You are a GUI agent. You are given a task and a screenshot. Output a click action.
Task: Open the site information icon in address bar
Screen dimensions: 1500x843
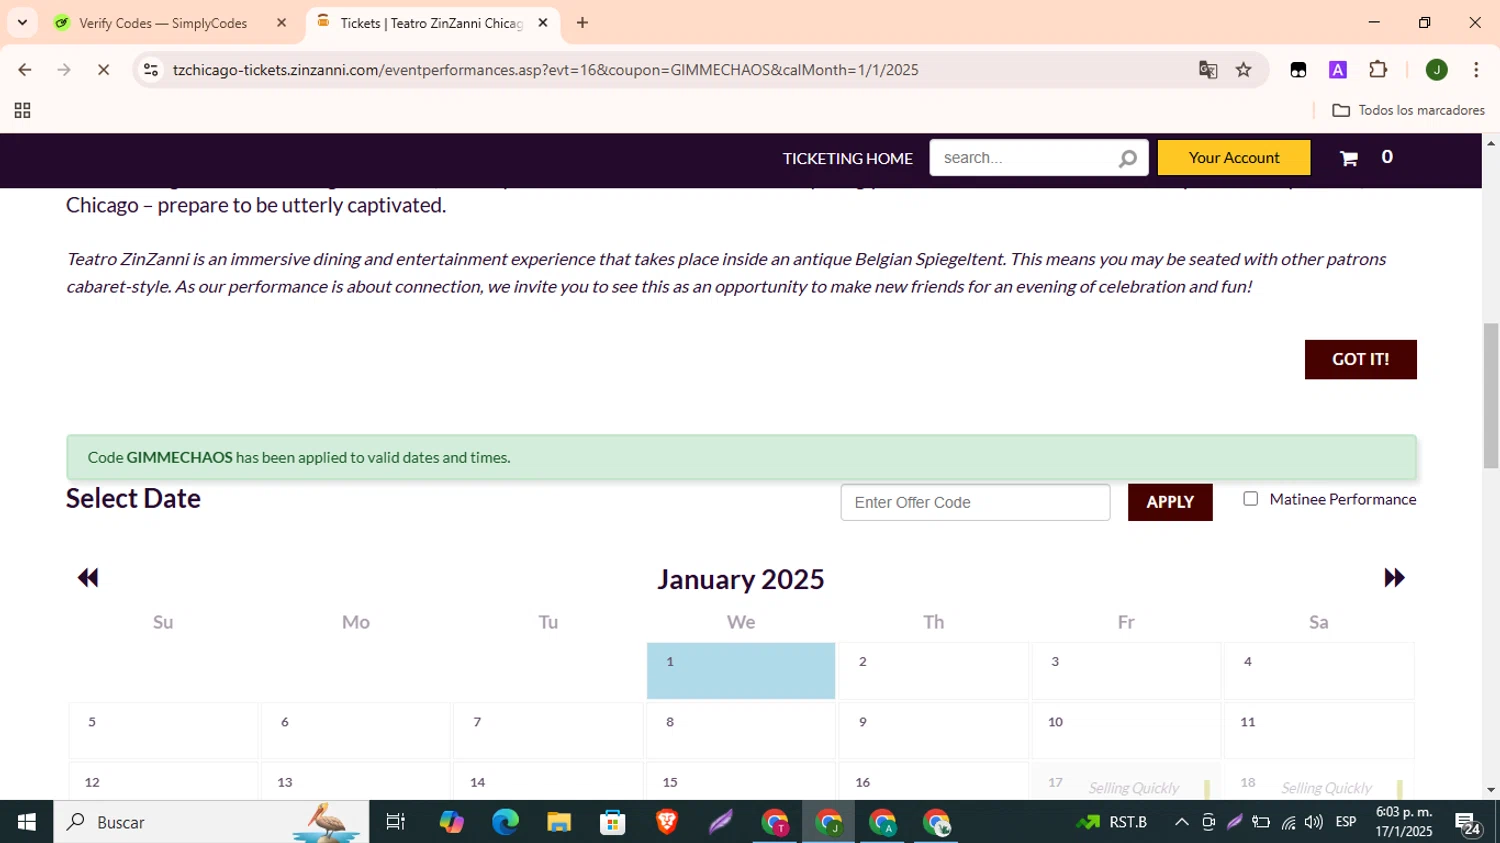tap(151, 70)
